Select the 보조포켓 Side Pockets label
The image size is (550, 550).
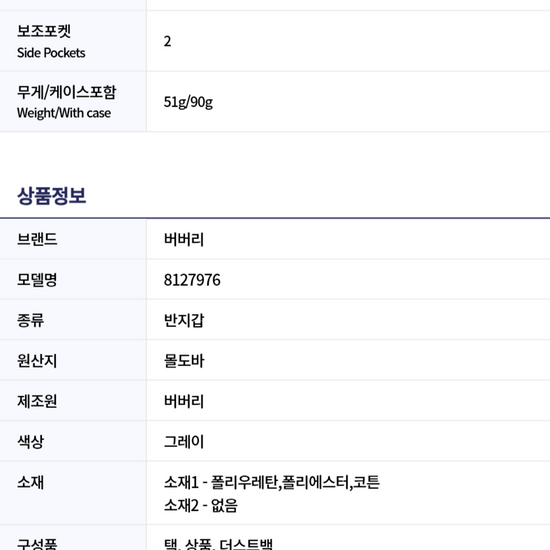point(51,41)
